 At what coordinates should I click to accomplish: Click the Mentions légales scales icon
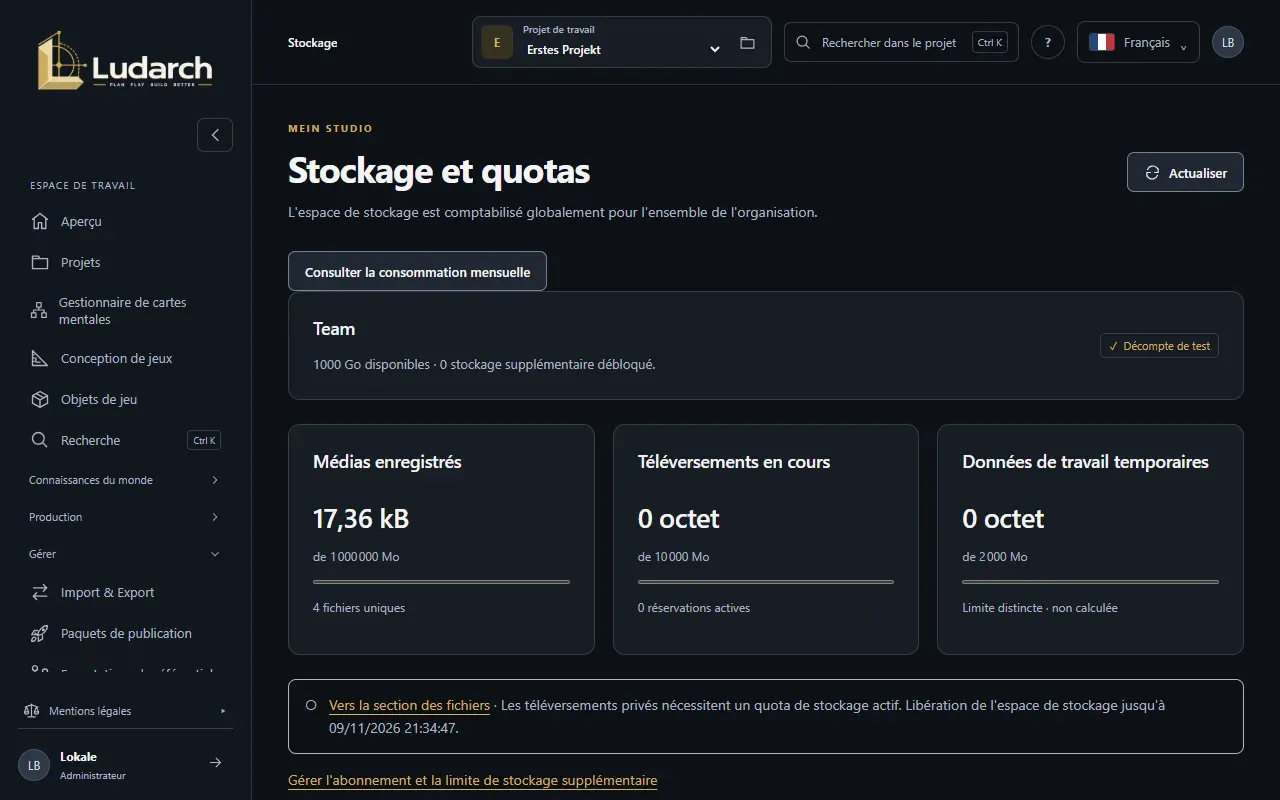click(31, 711)
